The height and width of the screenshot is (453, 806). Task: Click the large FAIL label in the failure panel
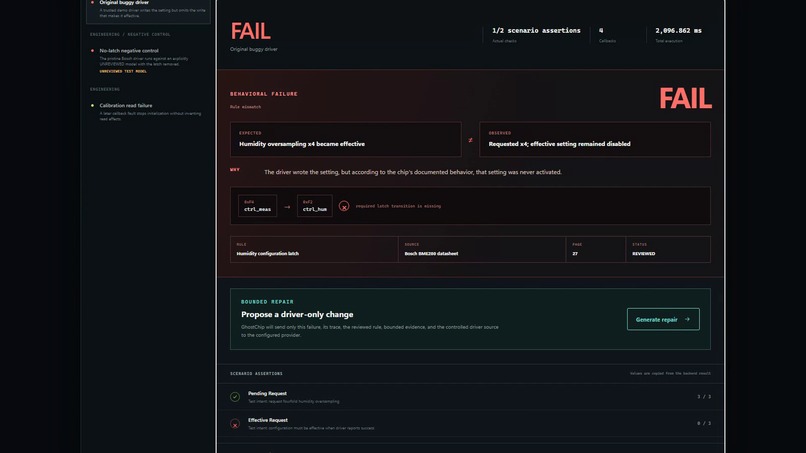click(x=685, y=98)
